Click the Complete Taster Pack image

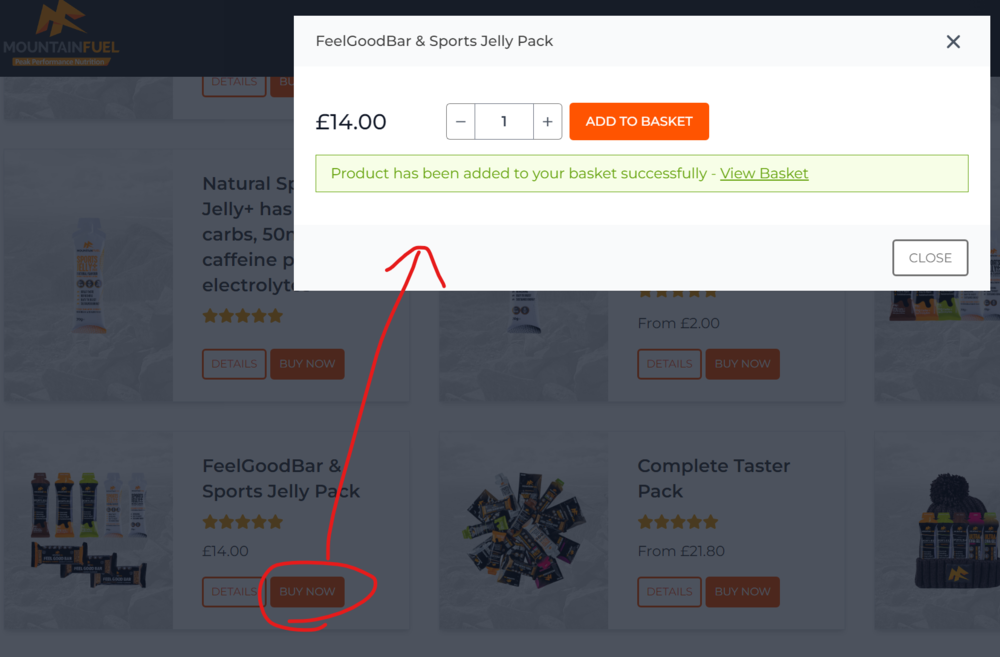(x=523, y=530)
